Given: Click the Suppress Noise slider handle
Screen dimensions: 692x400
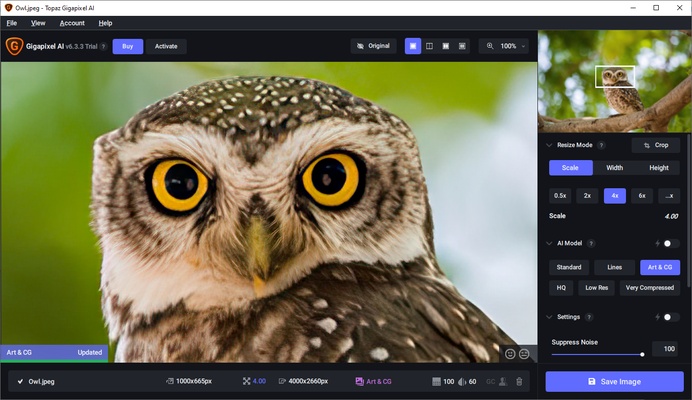Looking at the screenshot, I should pos(642,354).
